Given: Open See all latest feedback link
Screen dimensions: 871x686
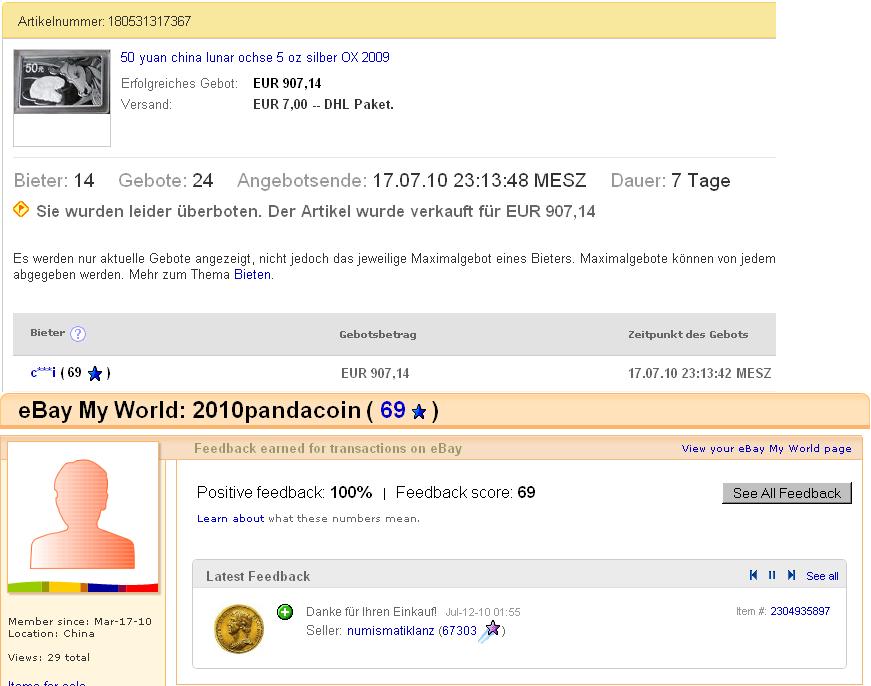Looking at the screenshot, I should 822,576.
